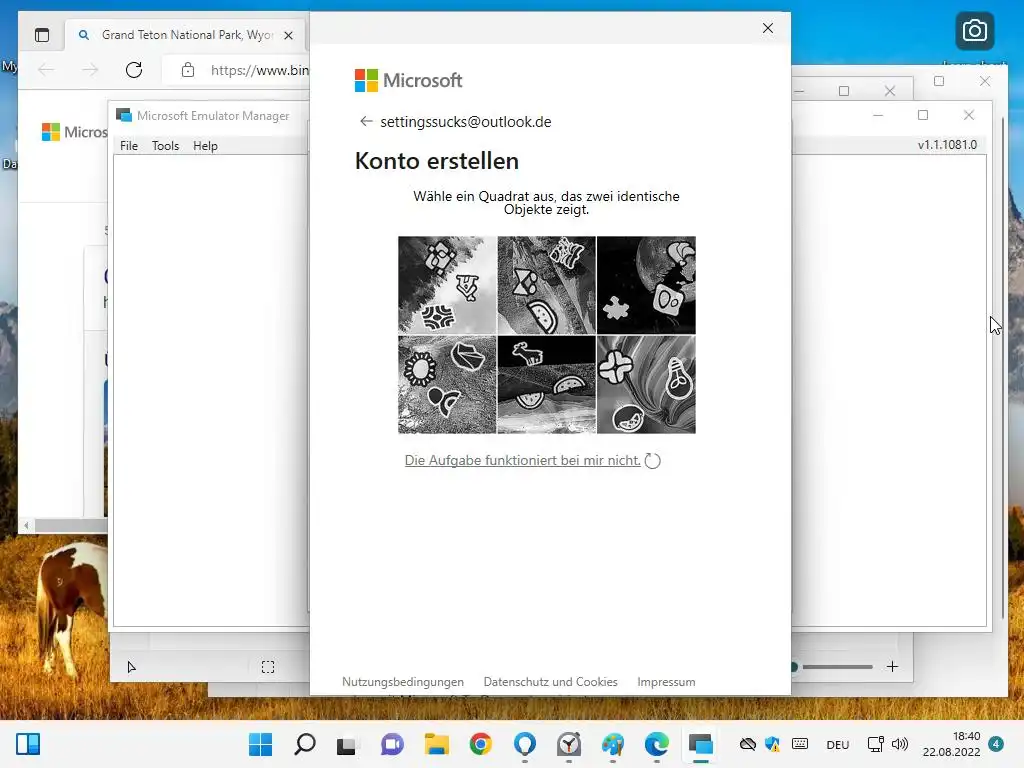Click the touch keyboard tray icon

[800, 744]
